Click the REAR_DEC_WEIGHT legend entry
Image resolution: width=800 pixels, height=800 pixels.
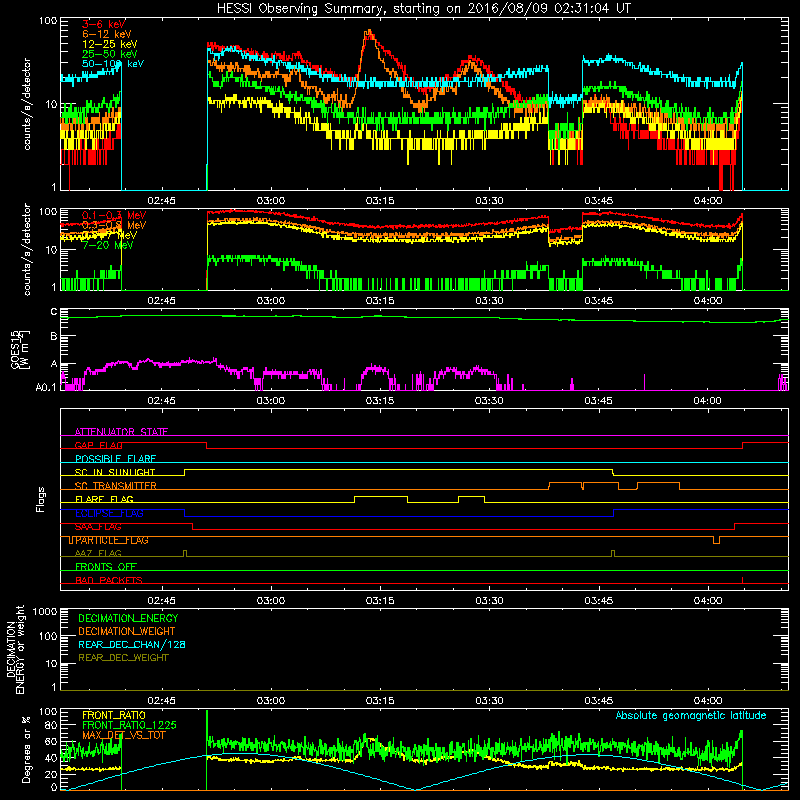pos(123,658)
